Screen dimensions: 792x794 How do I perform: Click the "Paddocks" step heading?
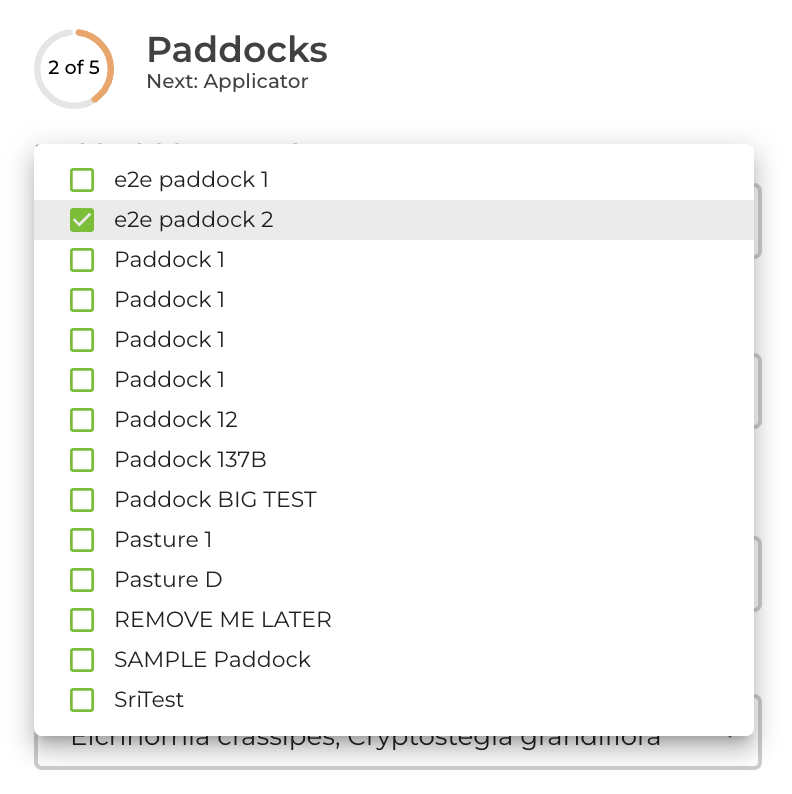pos(237,50)
